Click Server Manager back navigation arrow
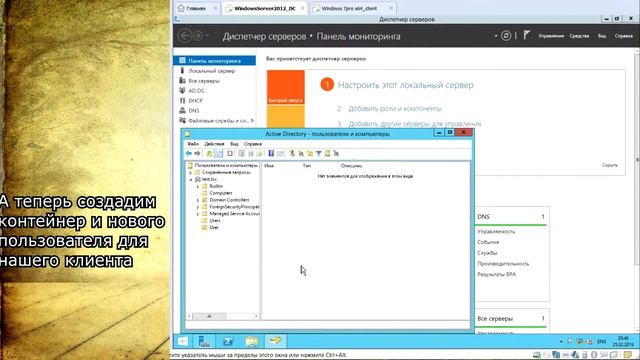This screenshot has height=360, width=640. [185, 36]
